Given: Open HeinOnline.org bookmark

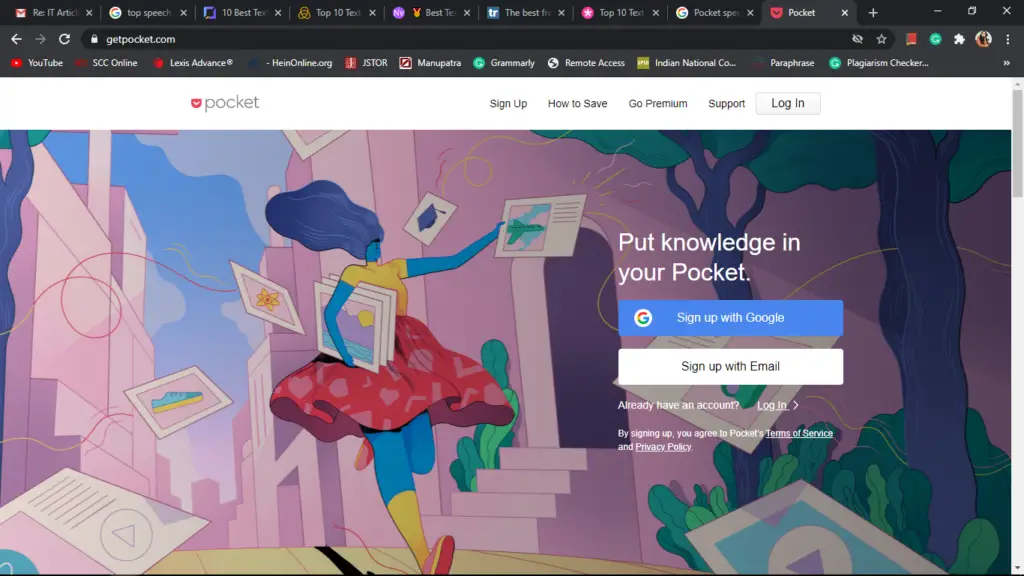Looking at the screenshot, I should tap(291, 63).
